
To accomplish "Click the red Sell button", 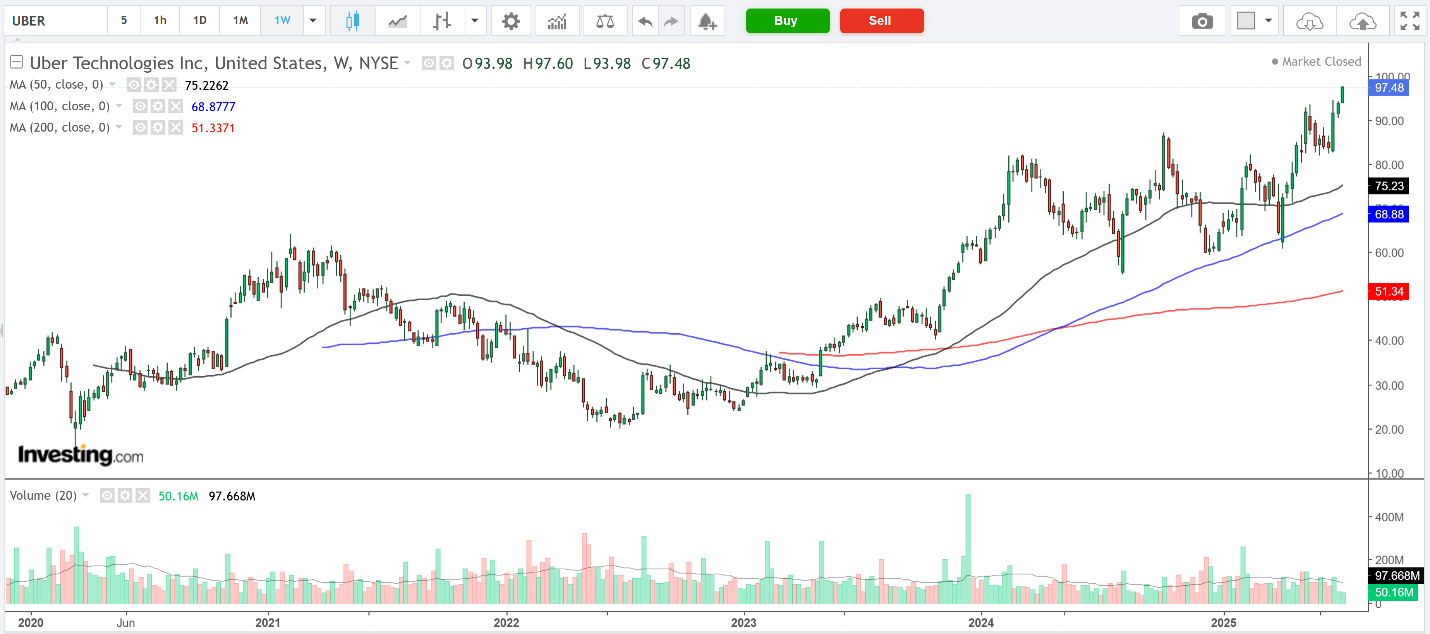I will (882, 21).
